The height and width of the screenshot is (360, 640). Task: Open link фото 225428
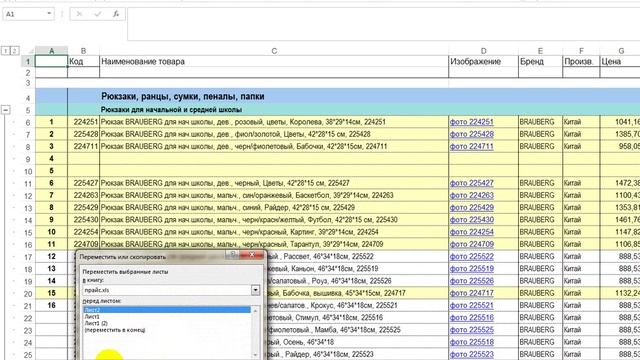pyautogui.click(x=471, y=134)
